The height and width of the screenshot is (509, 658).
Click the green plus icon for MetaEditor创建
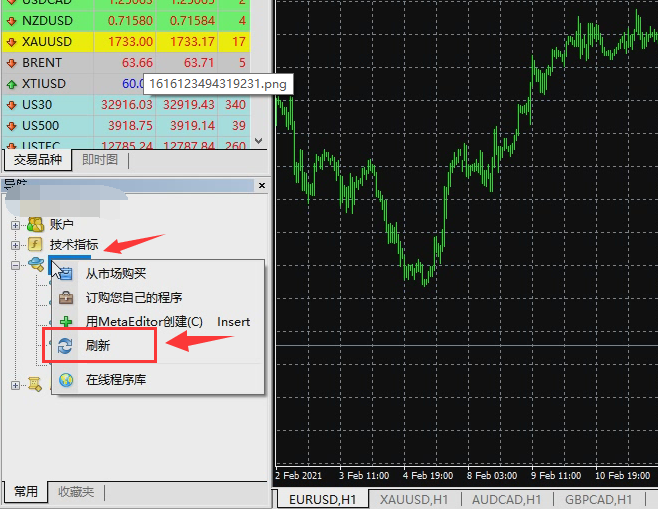66,322
